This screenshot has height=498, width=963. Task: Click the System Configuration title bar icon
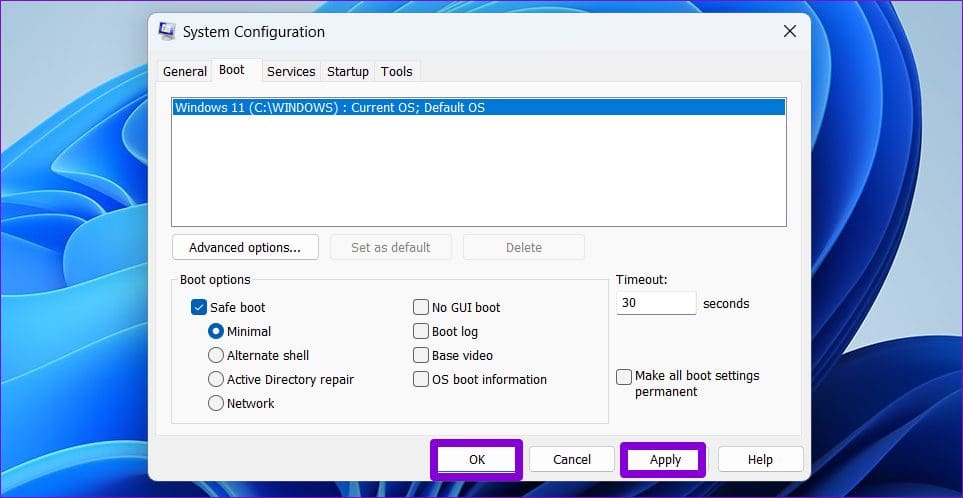[166, 31]
